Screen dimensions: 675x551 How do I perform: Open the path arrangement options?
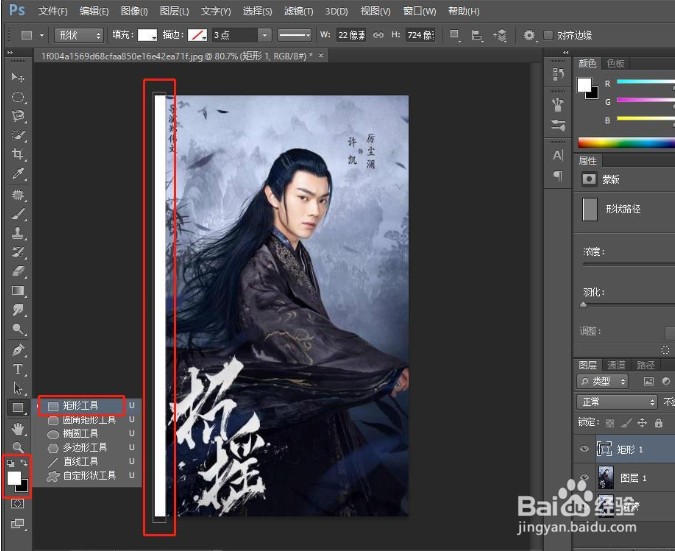point(500,35)
